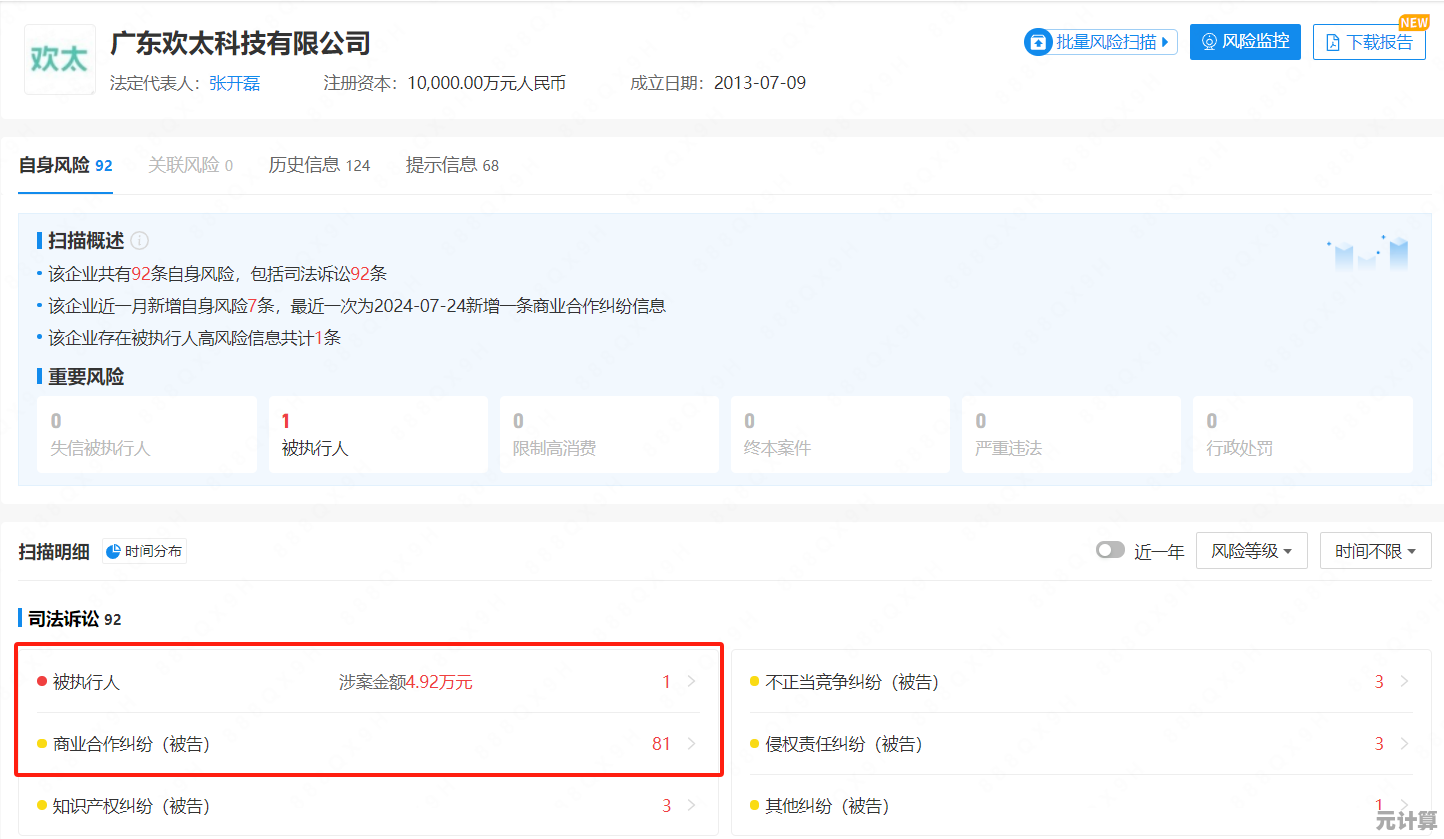Click the count 81 on 商业合作纠纷（被告）
Viewport: 1444px width, 839px height.
pos(661,743)
